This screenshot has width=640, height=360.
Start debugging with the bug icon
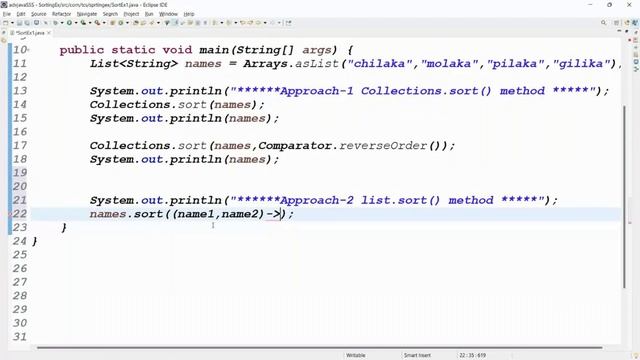55,23
